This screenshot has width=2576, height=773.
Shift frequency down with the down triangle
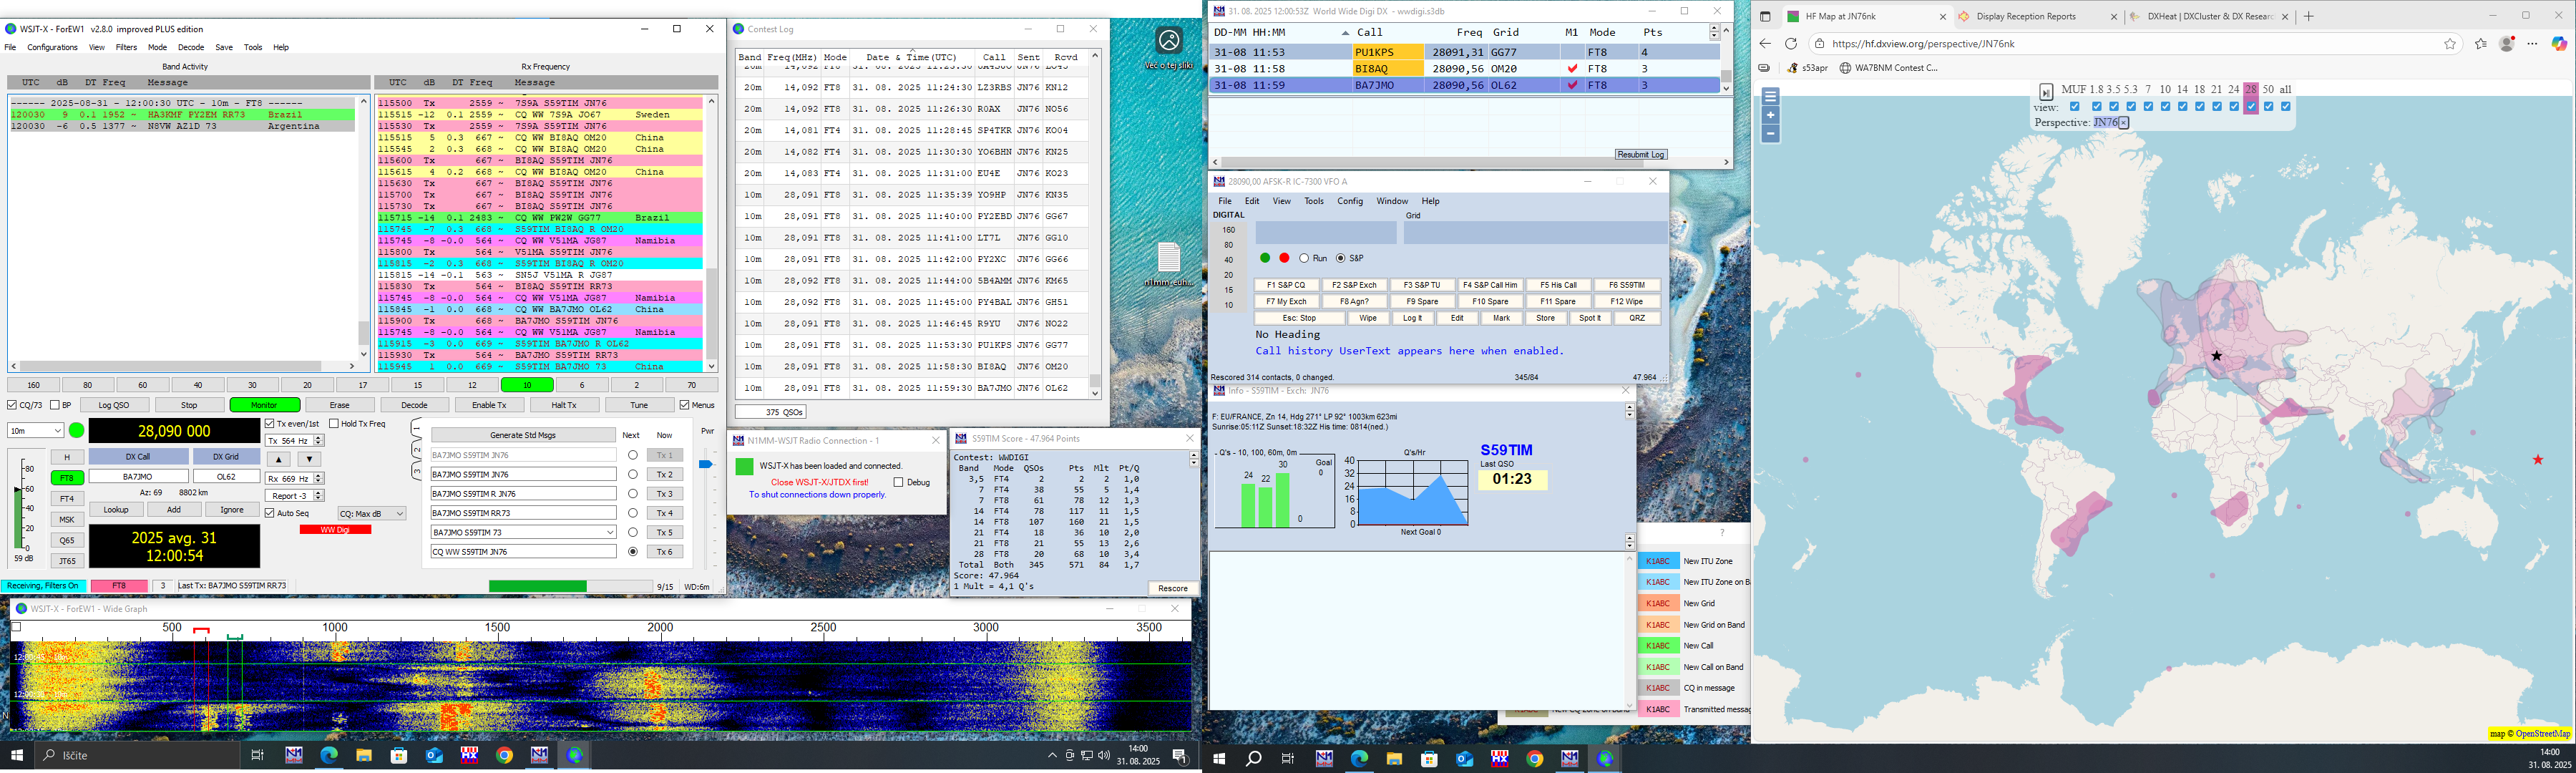[x=309, y=460]
